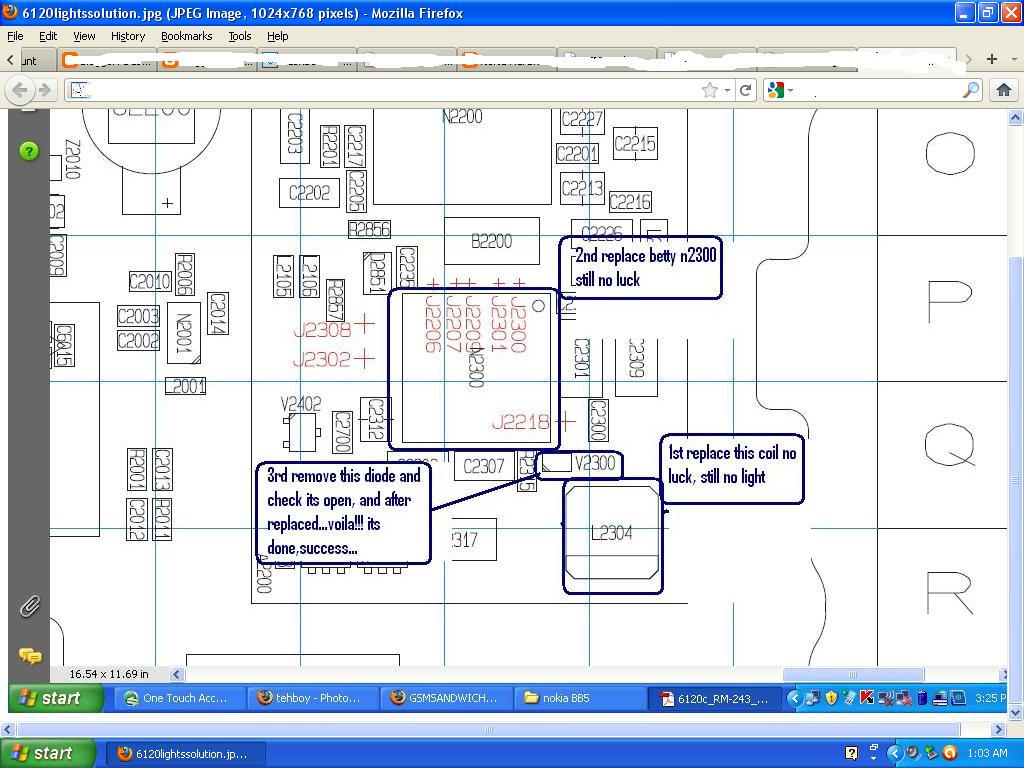Click the Reload page icon
1024x768 pixels.
tap(745, 89)
